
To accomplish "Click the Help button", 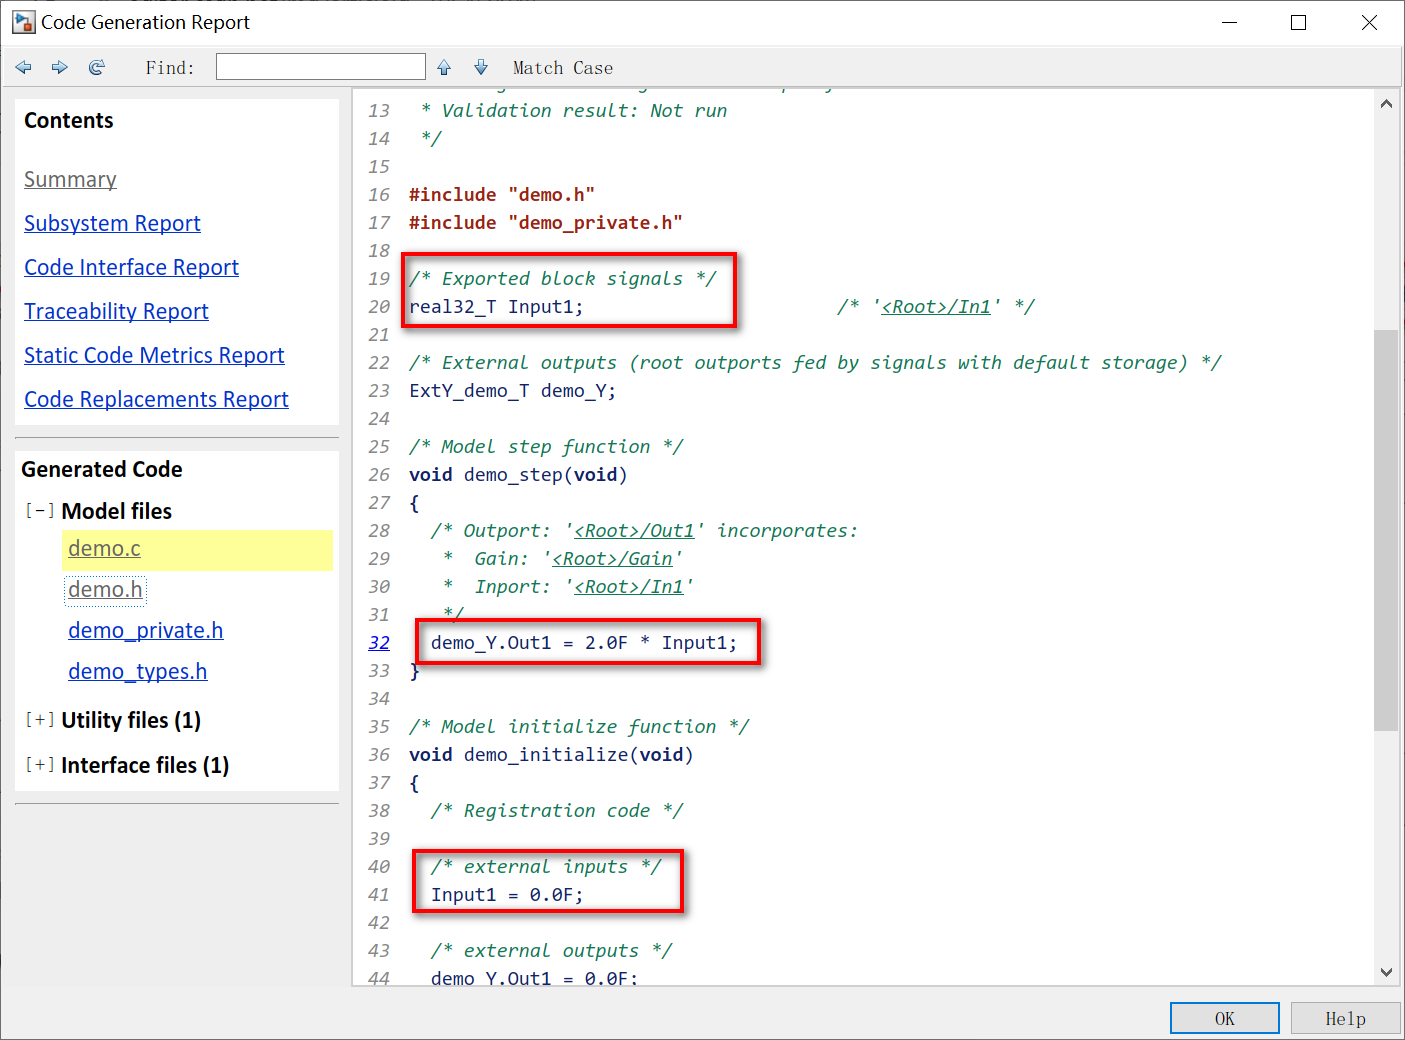I will point(1345,1018).
